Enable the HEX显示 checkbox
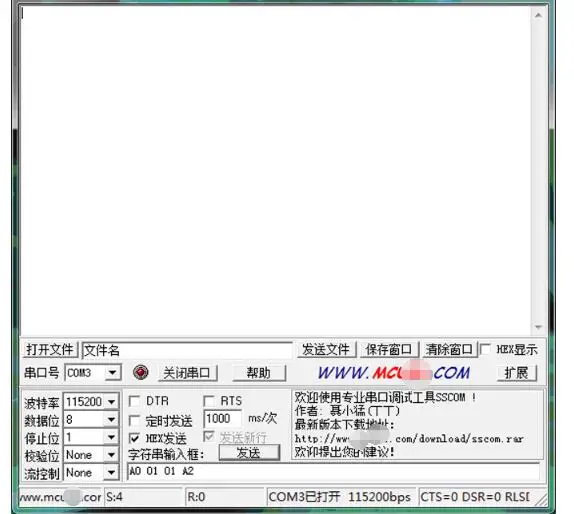Viewport: 574px width, 514px height. [x=485, y=349]
